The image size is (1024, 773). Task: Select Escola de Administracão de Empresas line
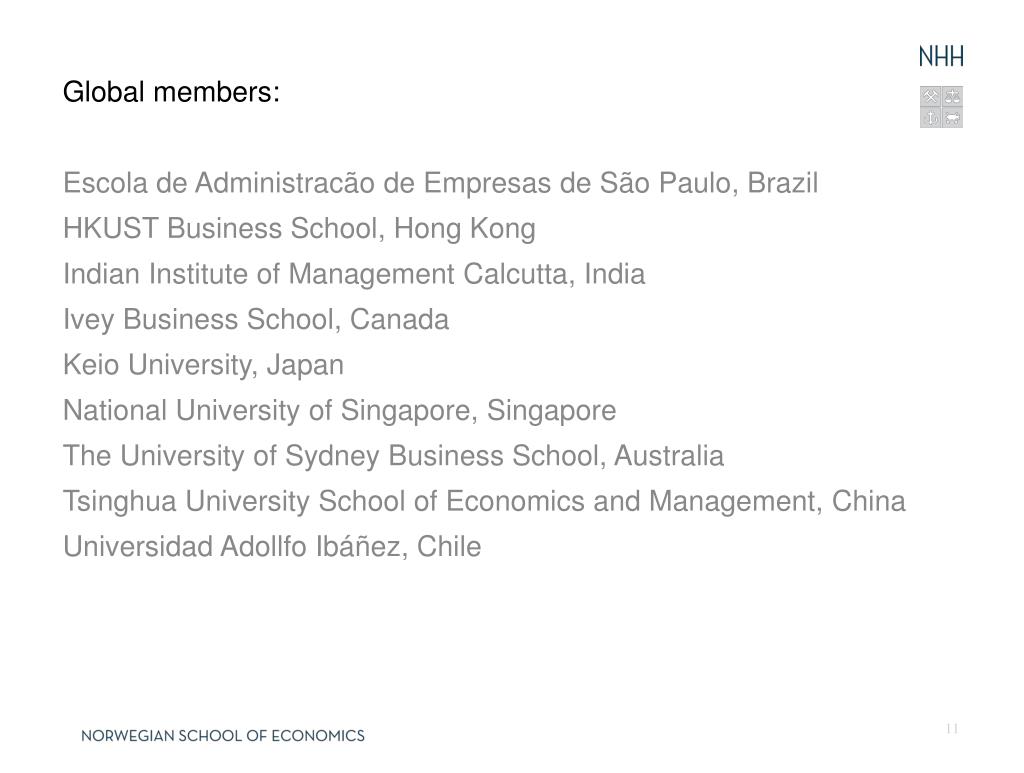tap(440, 183)
